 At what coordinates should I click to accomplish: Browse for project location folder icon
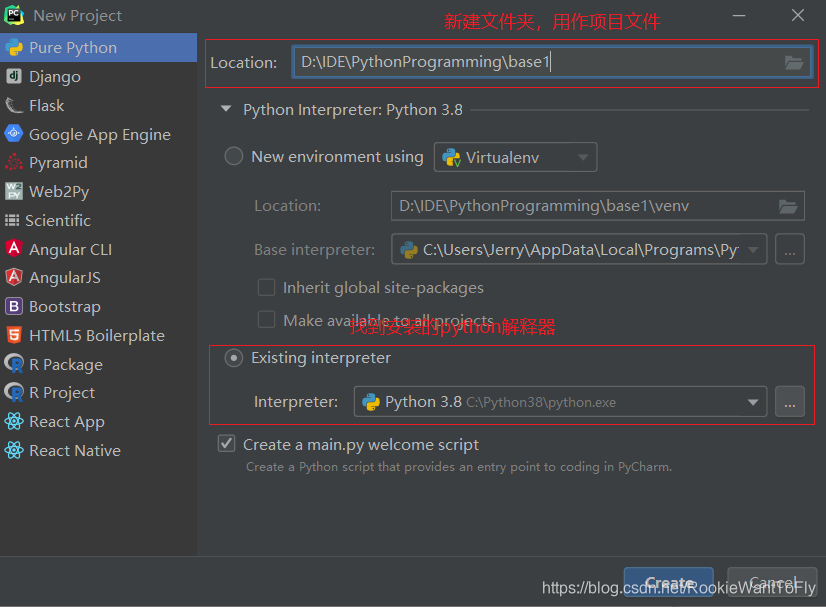(x=794, y=63)
